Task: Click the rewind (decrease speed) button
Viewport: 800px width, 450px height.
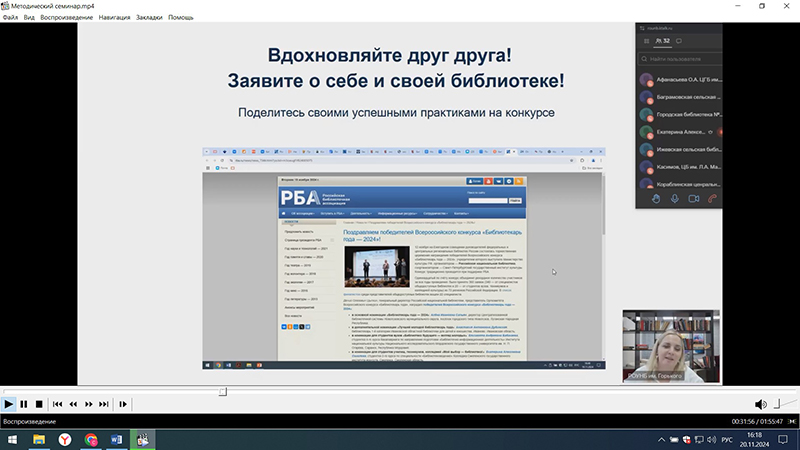Action: pos(74,404)
